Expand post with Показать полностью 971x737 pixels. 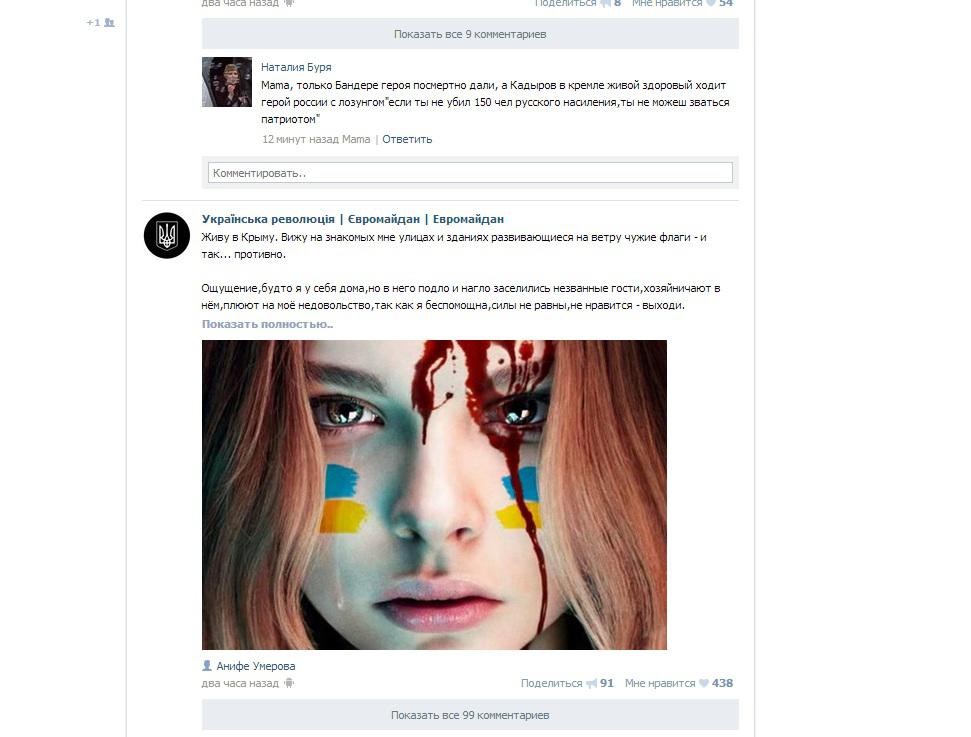[267, 324]
